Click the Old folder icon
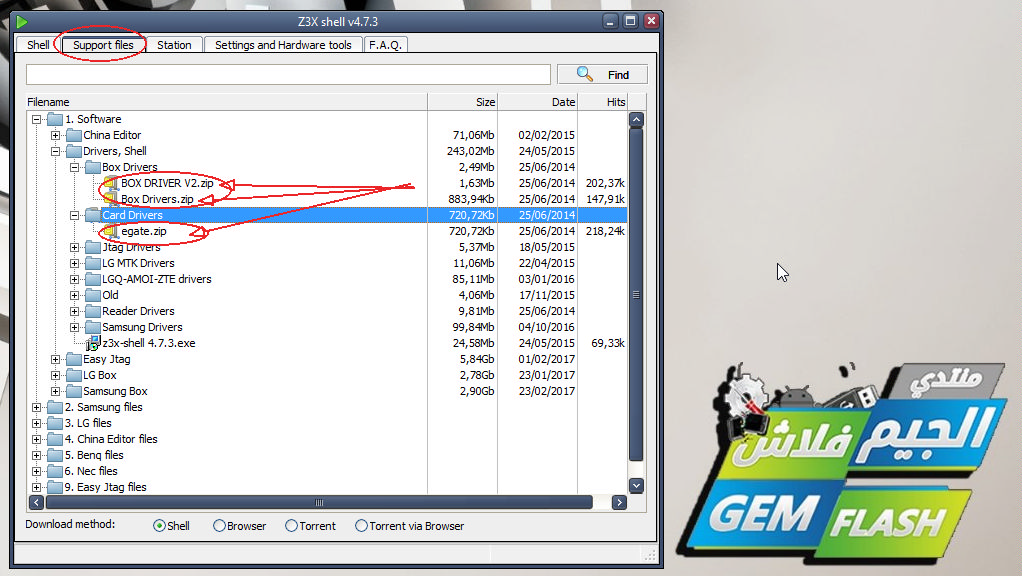1022x576 pixels. (x=93, y=295)
